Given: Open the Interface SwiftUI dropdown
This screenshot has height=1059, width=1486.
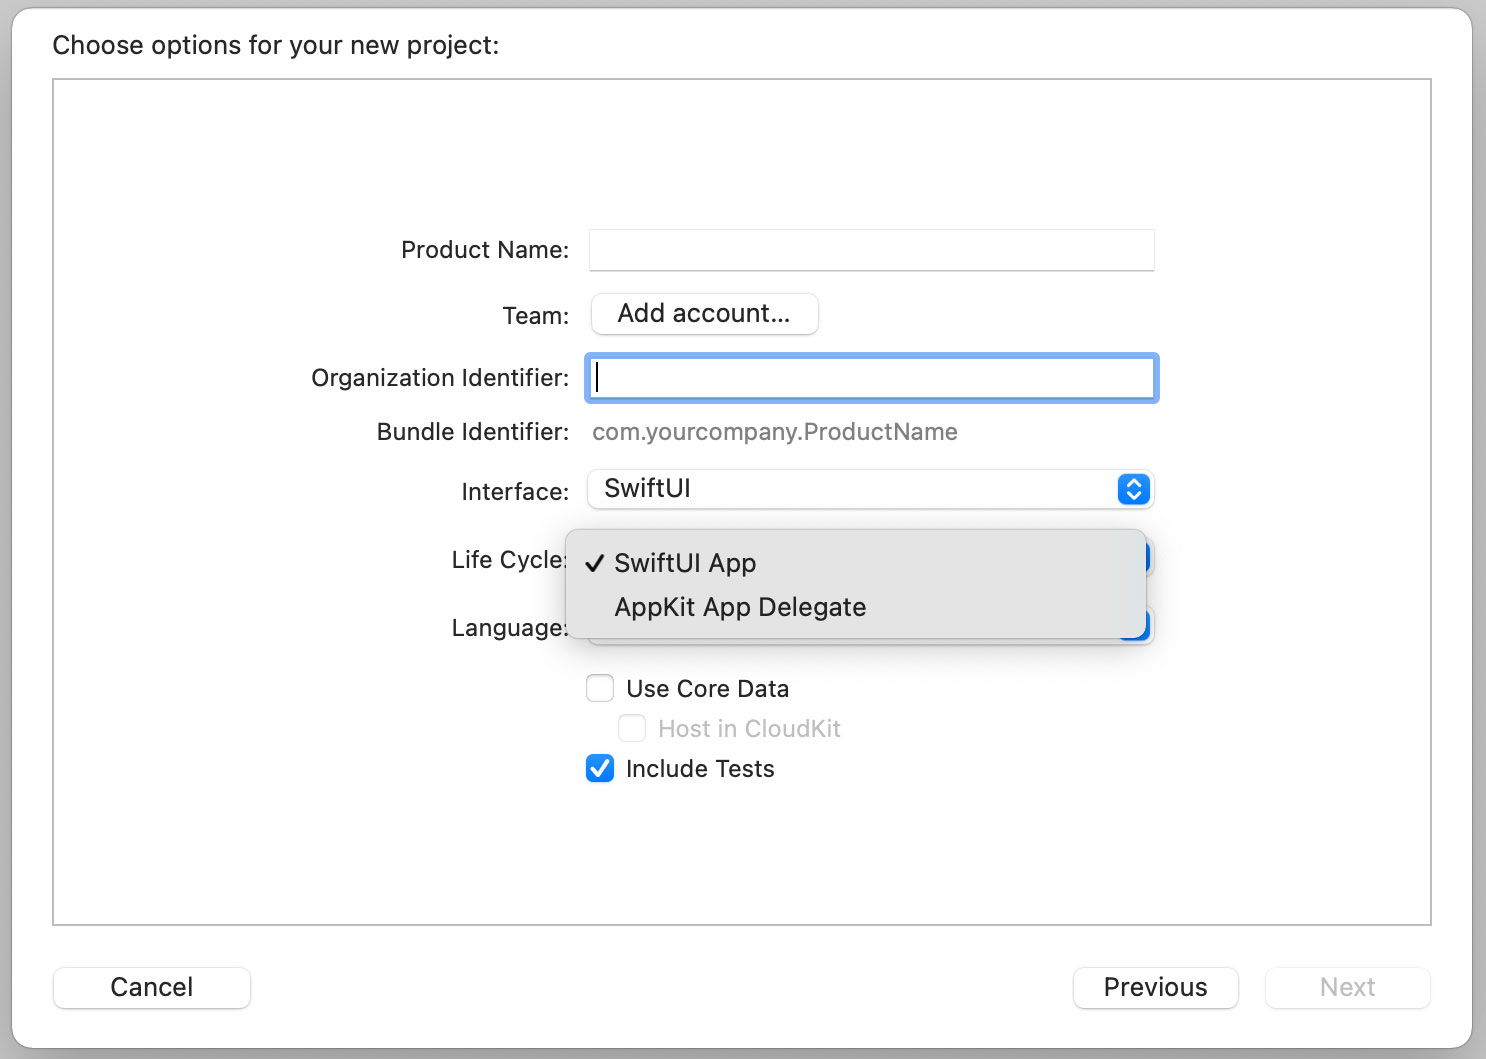Looking at the screenshot, I should 870,489.
